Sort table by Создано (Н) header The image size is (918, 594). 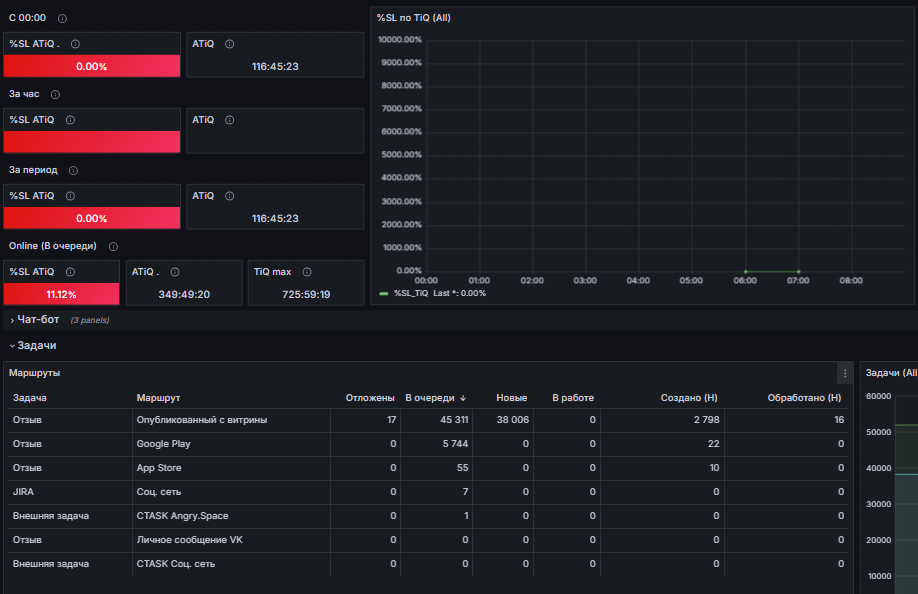[689, 398]
